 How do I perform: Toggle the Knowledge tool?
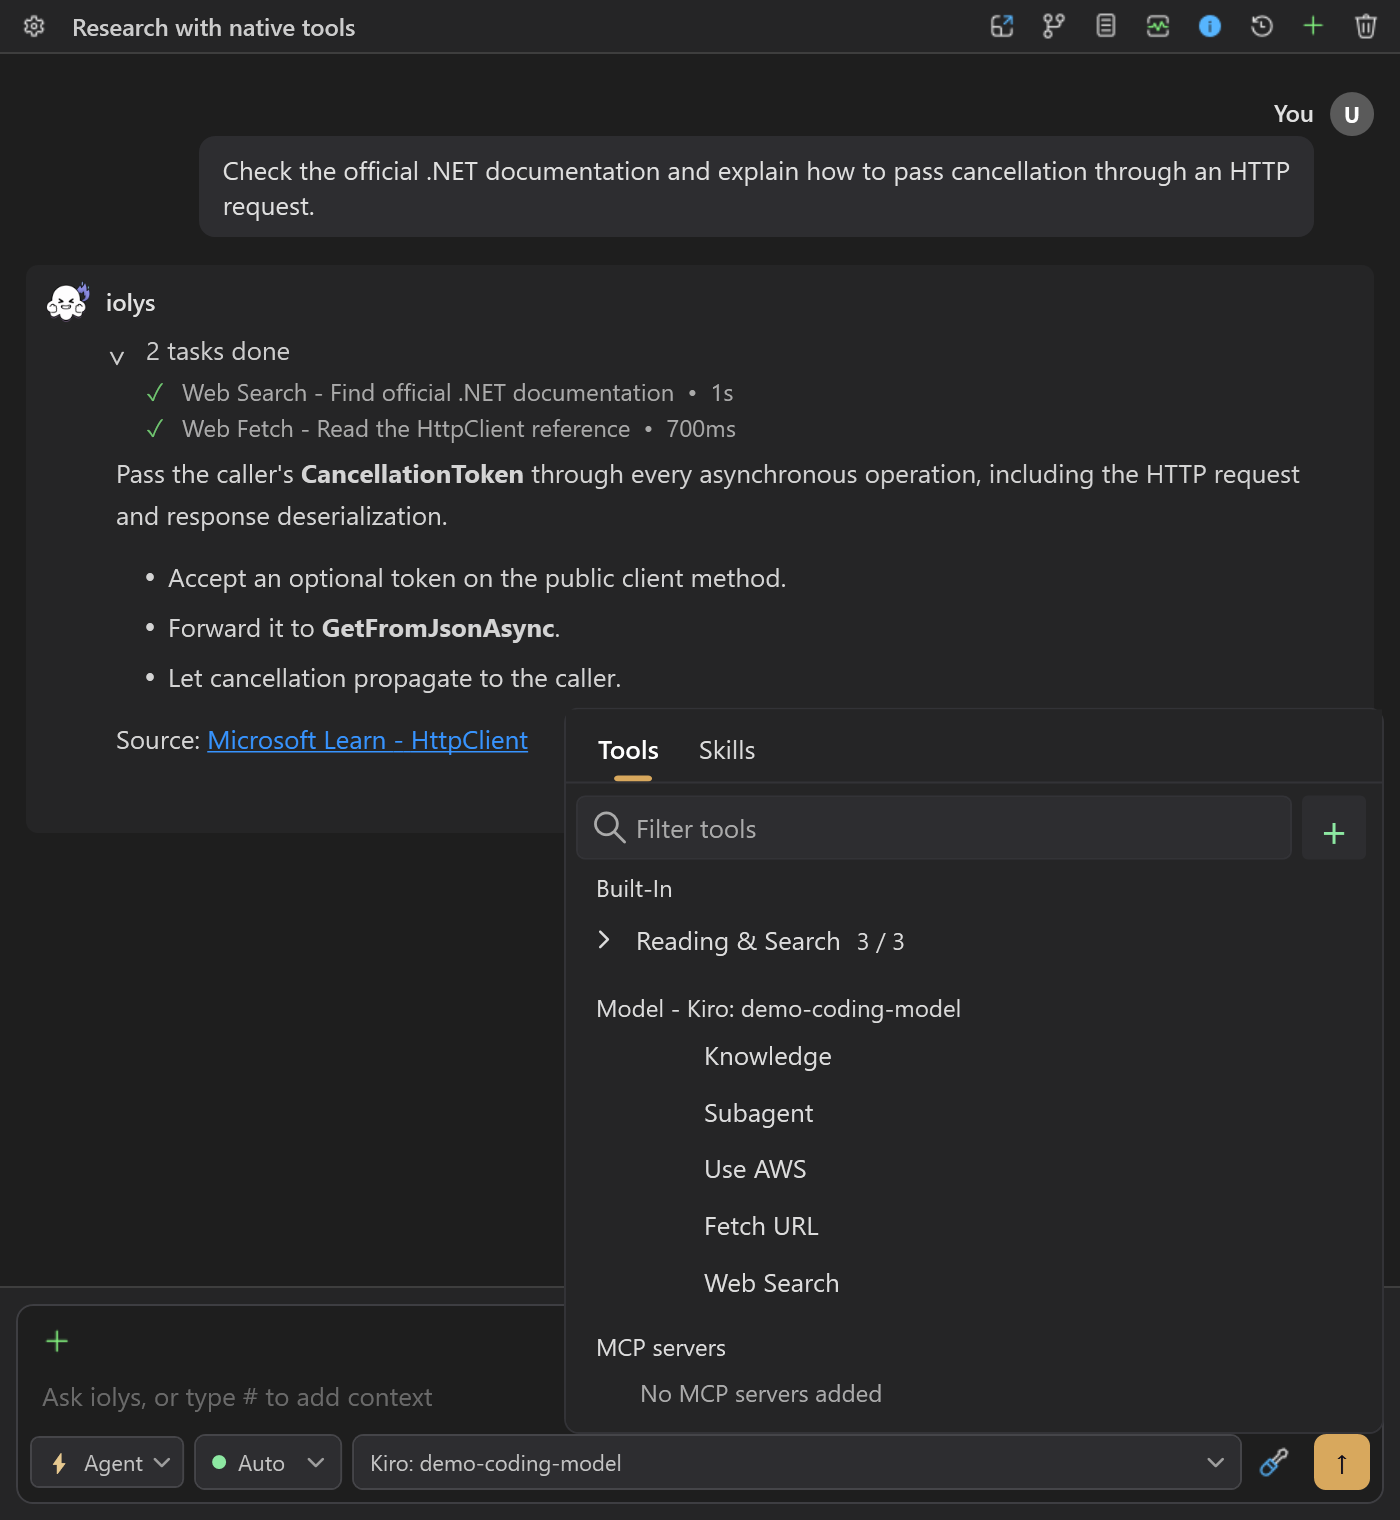click(x=768, y=1056)
